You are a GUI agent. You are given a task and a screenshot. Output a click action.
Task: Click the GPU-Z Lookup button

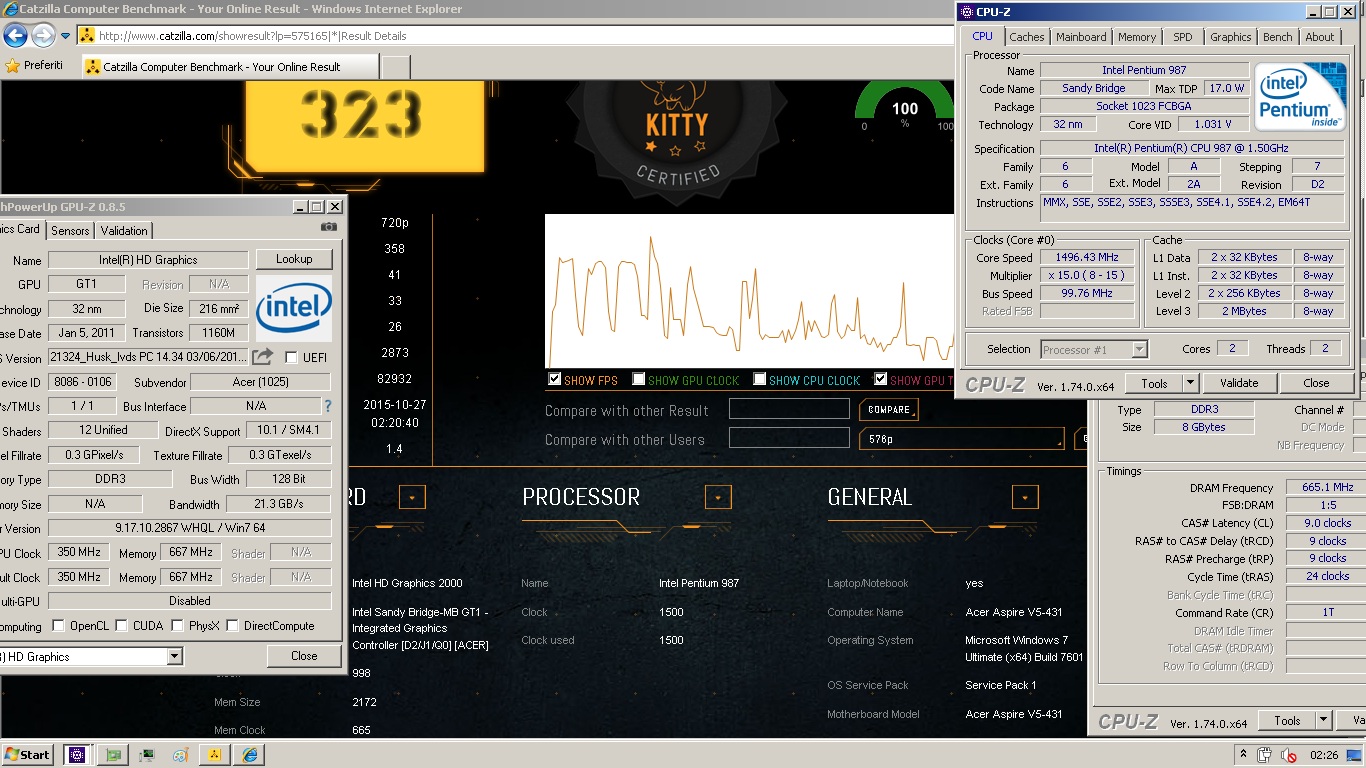click(294, 259)
